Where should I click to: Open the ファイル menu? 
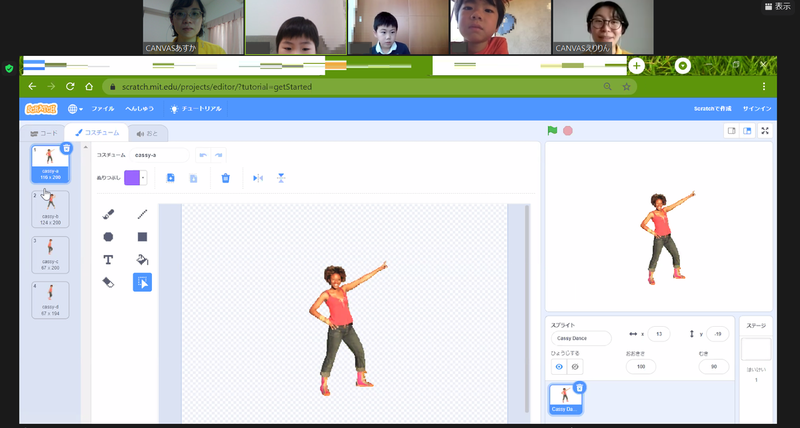tap(103, 108)
